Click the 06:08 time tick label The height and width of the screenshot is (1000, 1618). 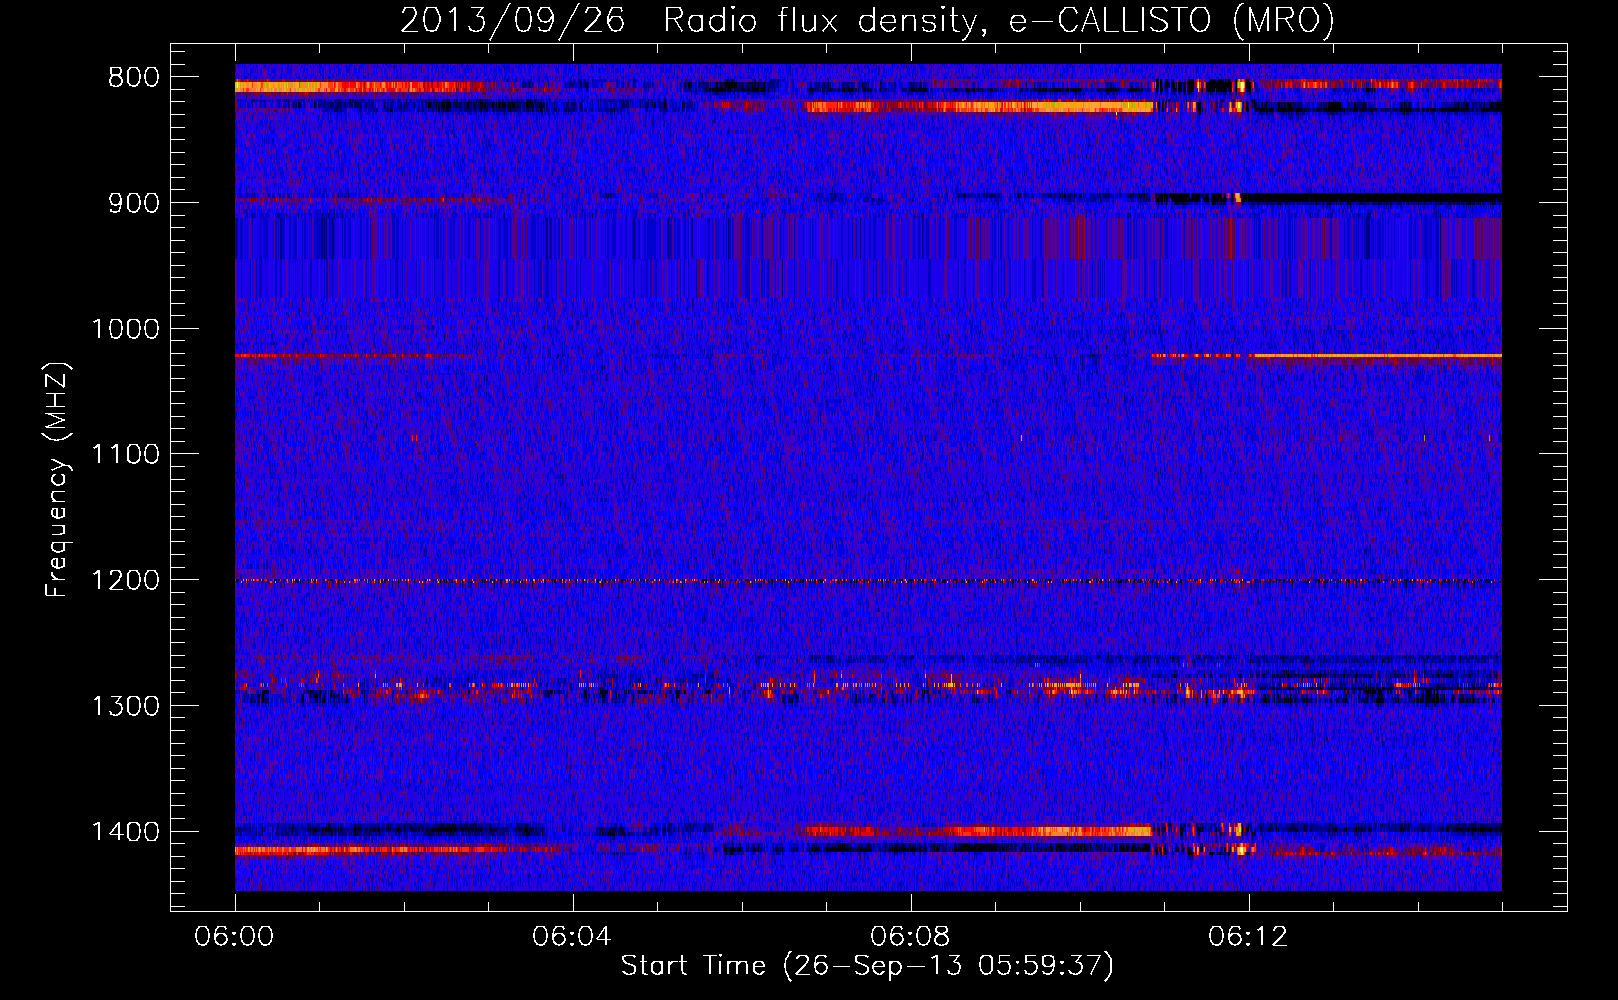[911, 937]
